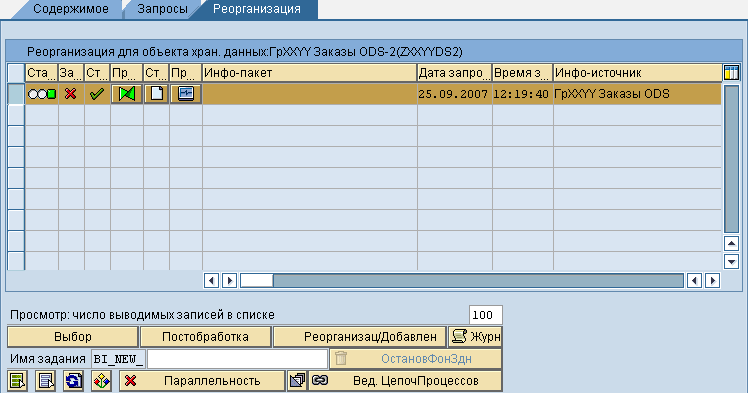Click the number of displayed records field
The image size is (748, 393).
[x=485, y=315]
